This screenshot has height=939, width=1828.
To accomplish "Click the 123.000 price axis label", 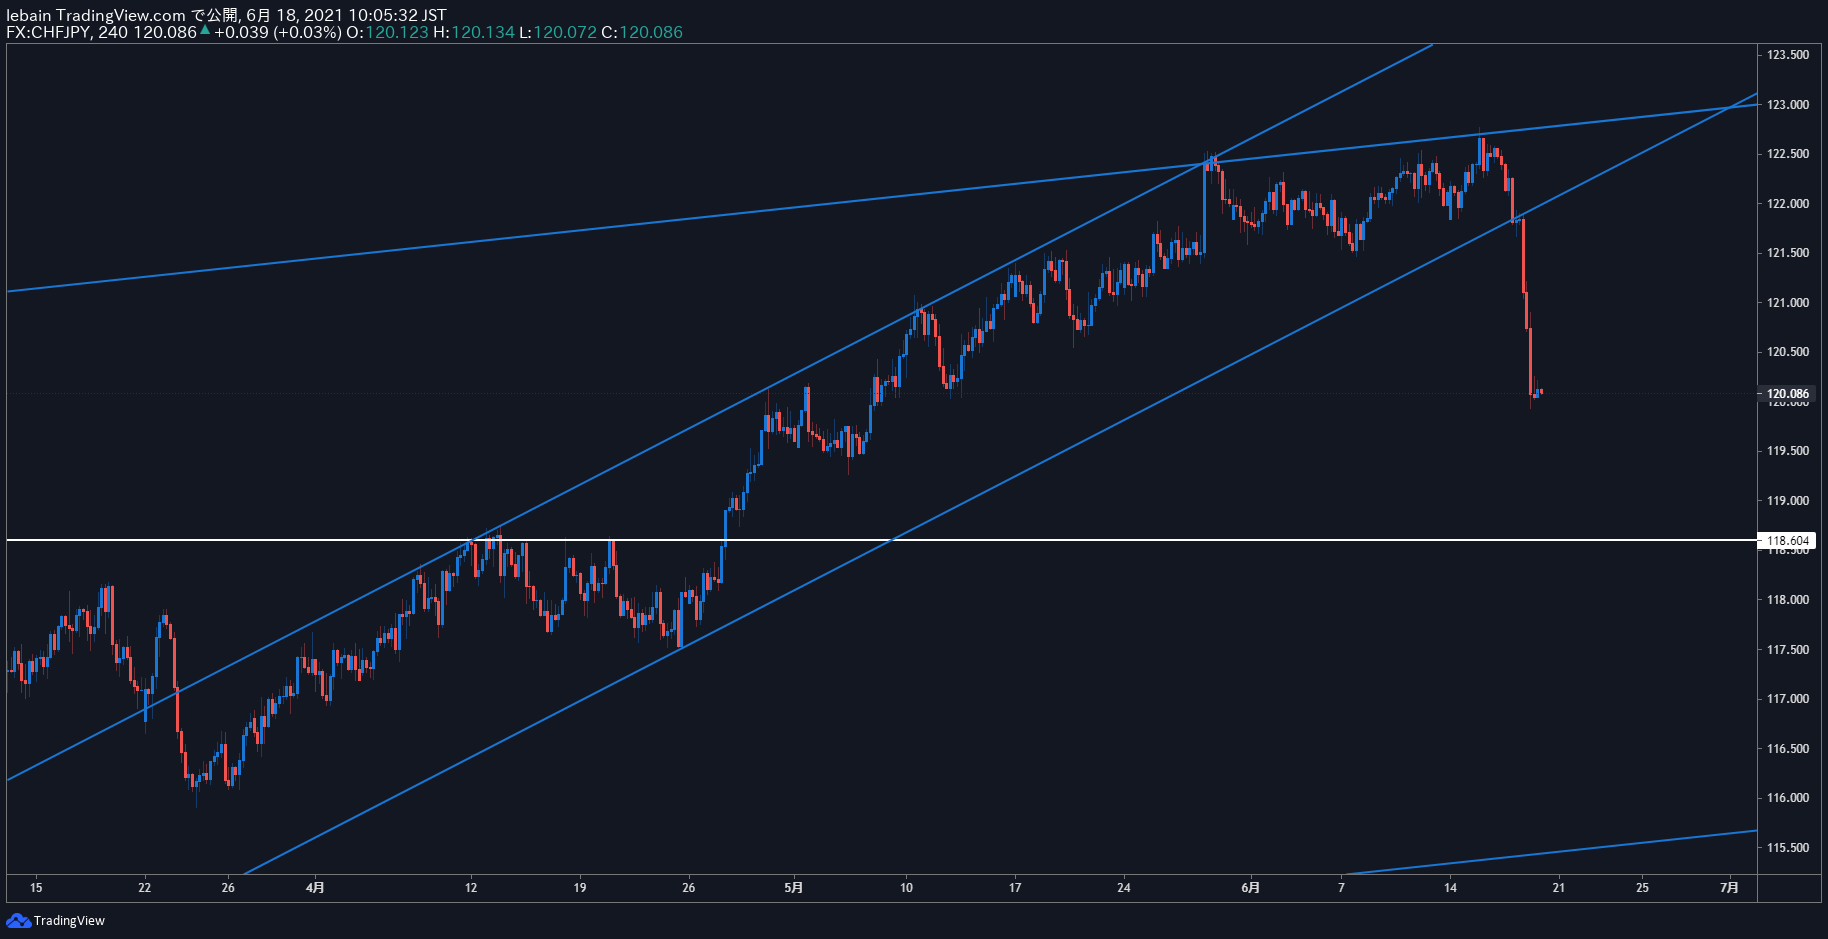I will (1788, 105).
